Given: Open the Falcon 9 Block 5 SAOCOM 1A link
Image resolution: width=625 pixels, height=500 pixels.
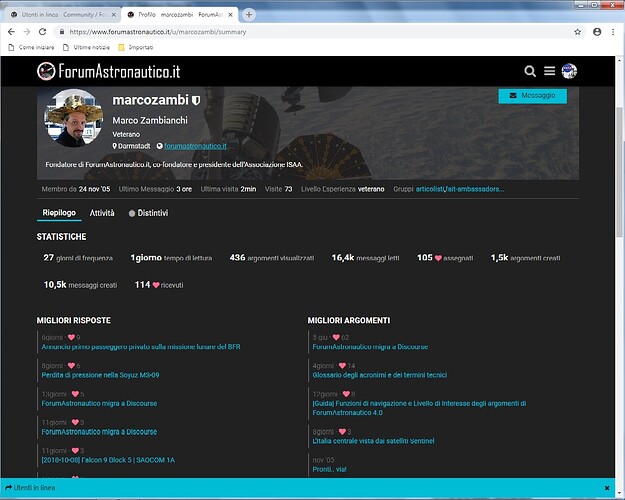Looking at the screenshot, I should 108,460.
